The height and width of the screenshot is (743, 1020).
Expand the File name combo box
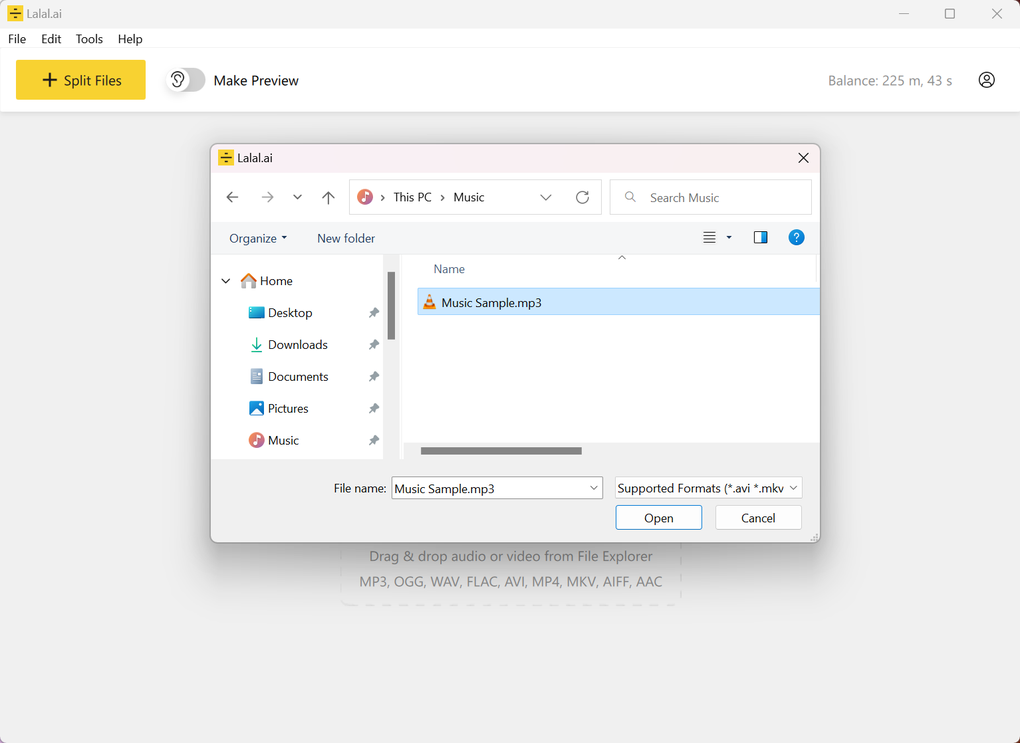pos(591,488)
